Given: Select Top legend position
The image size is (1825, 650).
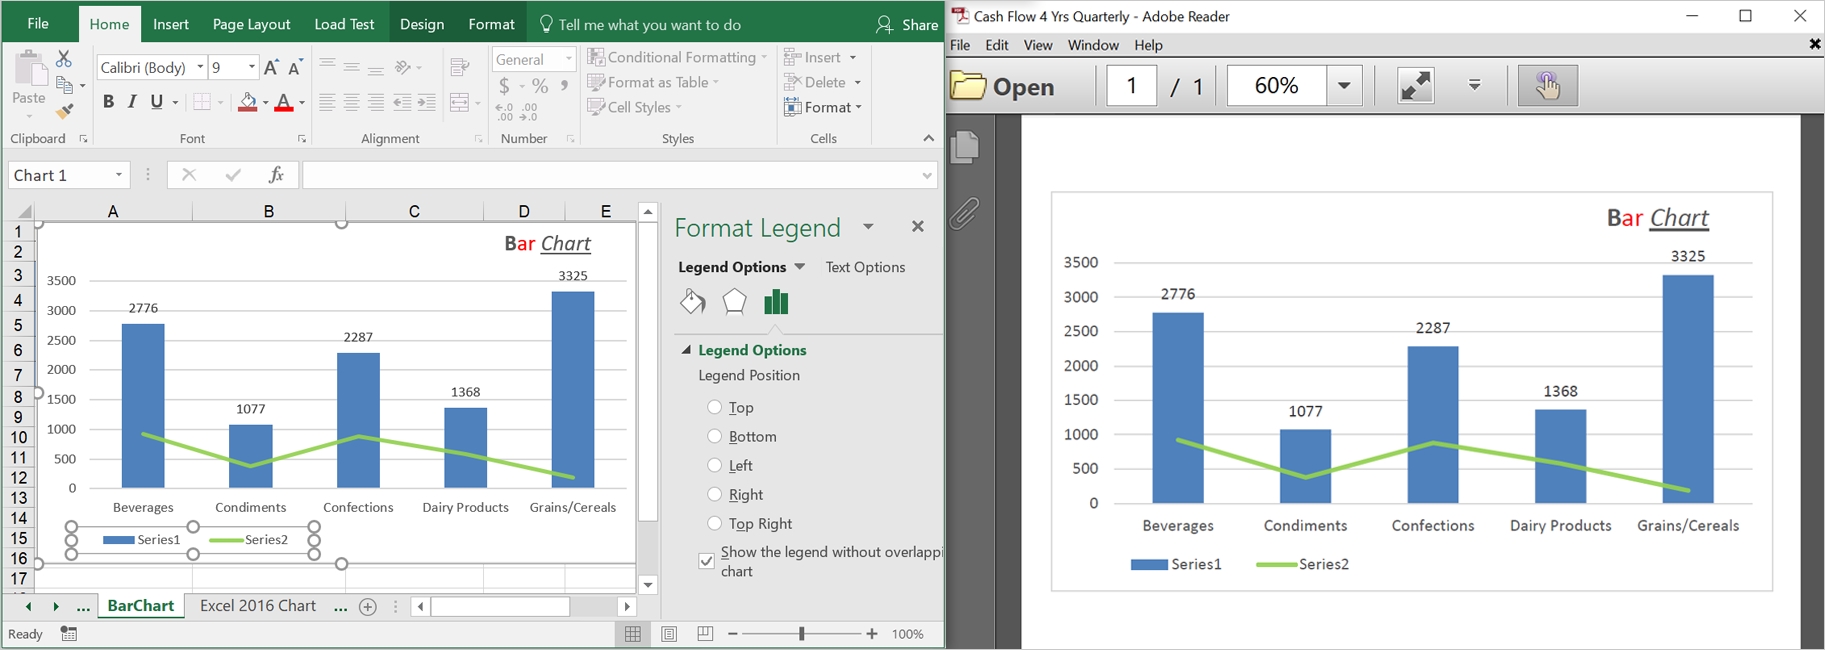Looking at the screenshot, I should coord(714,407).
